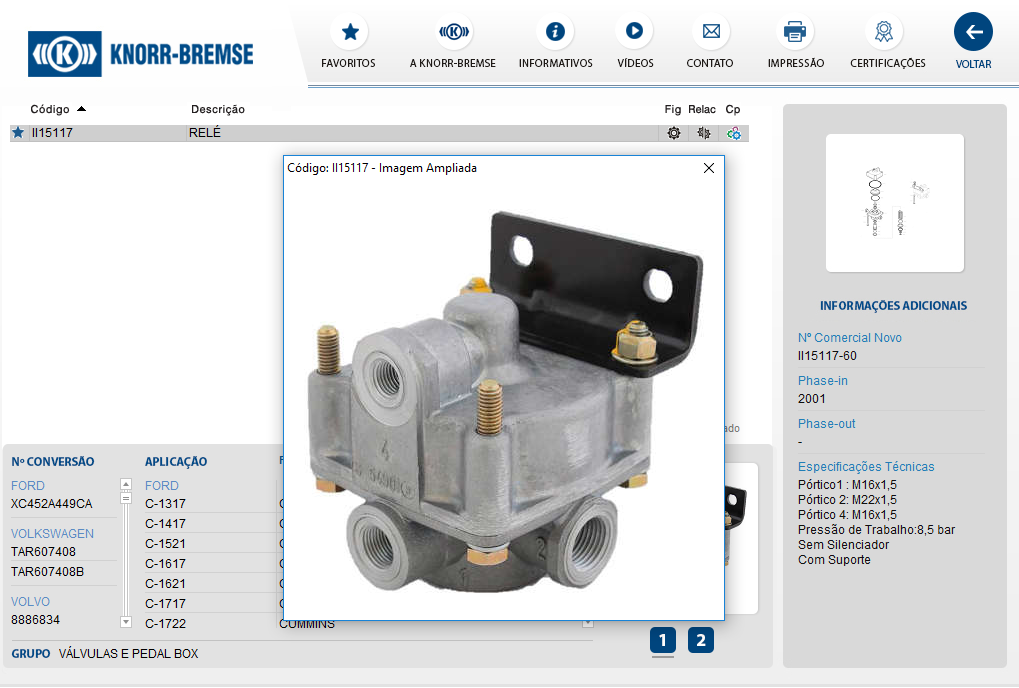Click the Contato envelope icon
This screenshot has width=1019, height=688.
(x=710, y=32)
